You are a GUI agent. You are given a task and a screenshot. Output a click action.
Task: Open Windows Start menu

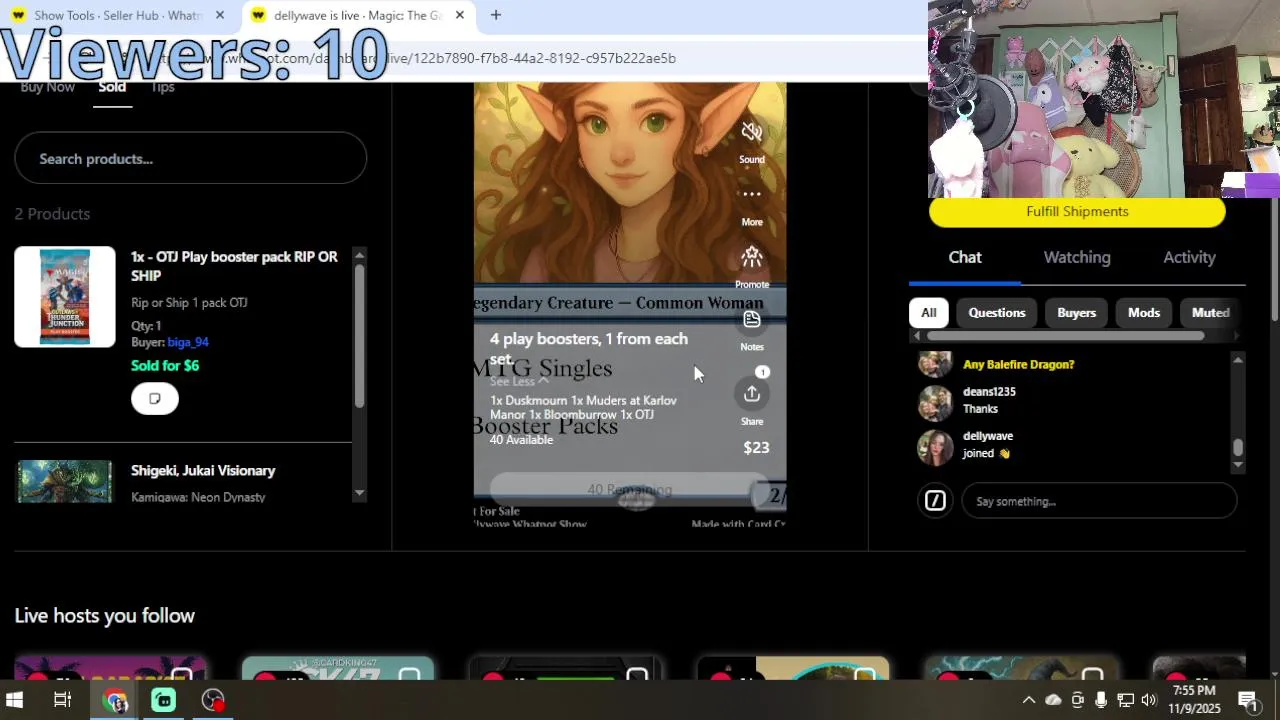(14, 700)
